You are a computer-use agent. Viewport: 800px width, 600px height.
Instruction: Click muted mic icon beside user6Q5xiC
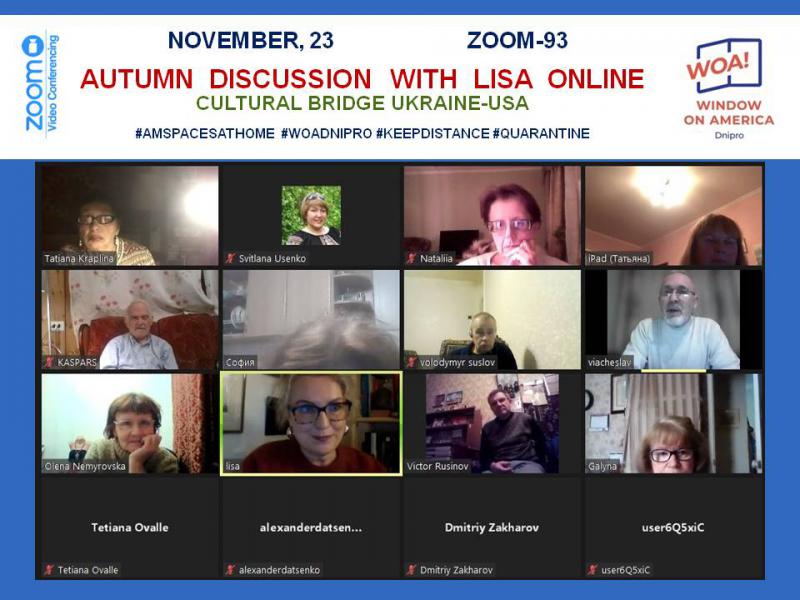click(x=593, y=570)
